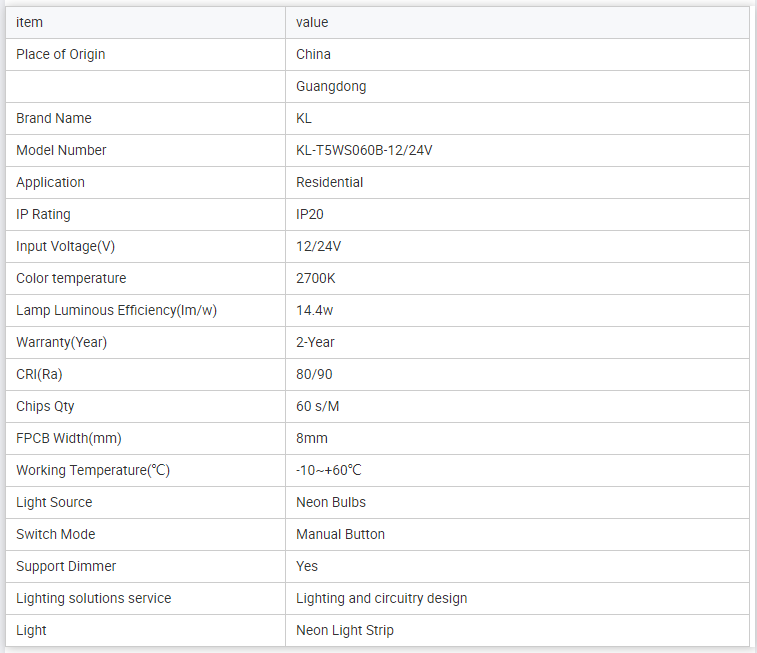Select the working temperature range value
The height and width of the screenshot is (653, 757).
329,470
